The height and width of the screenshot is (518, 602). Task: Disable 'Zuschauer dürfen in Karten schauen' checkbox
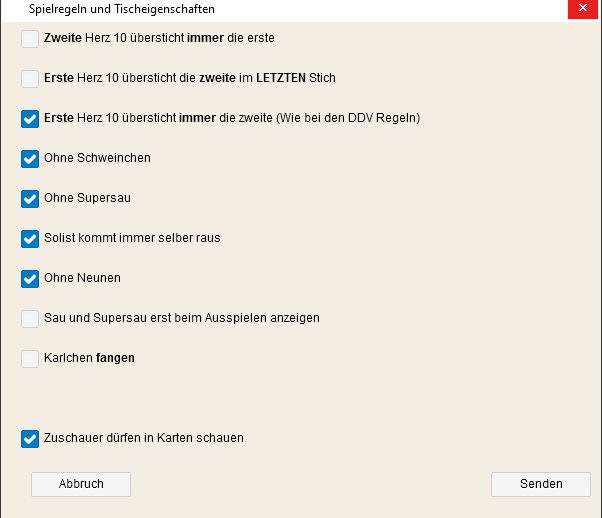pyautogui.click(x=30, y=439)
